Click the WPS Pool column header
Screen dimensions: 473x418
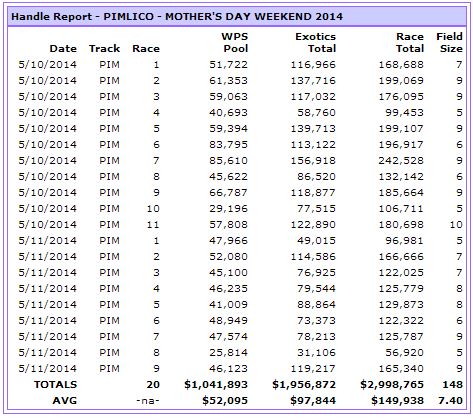[x=235, y=43]
